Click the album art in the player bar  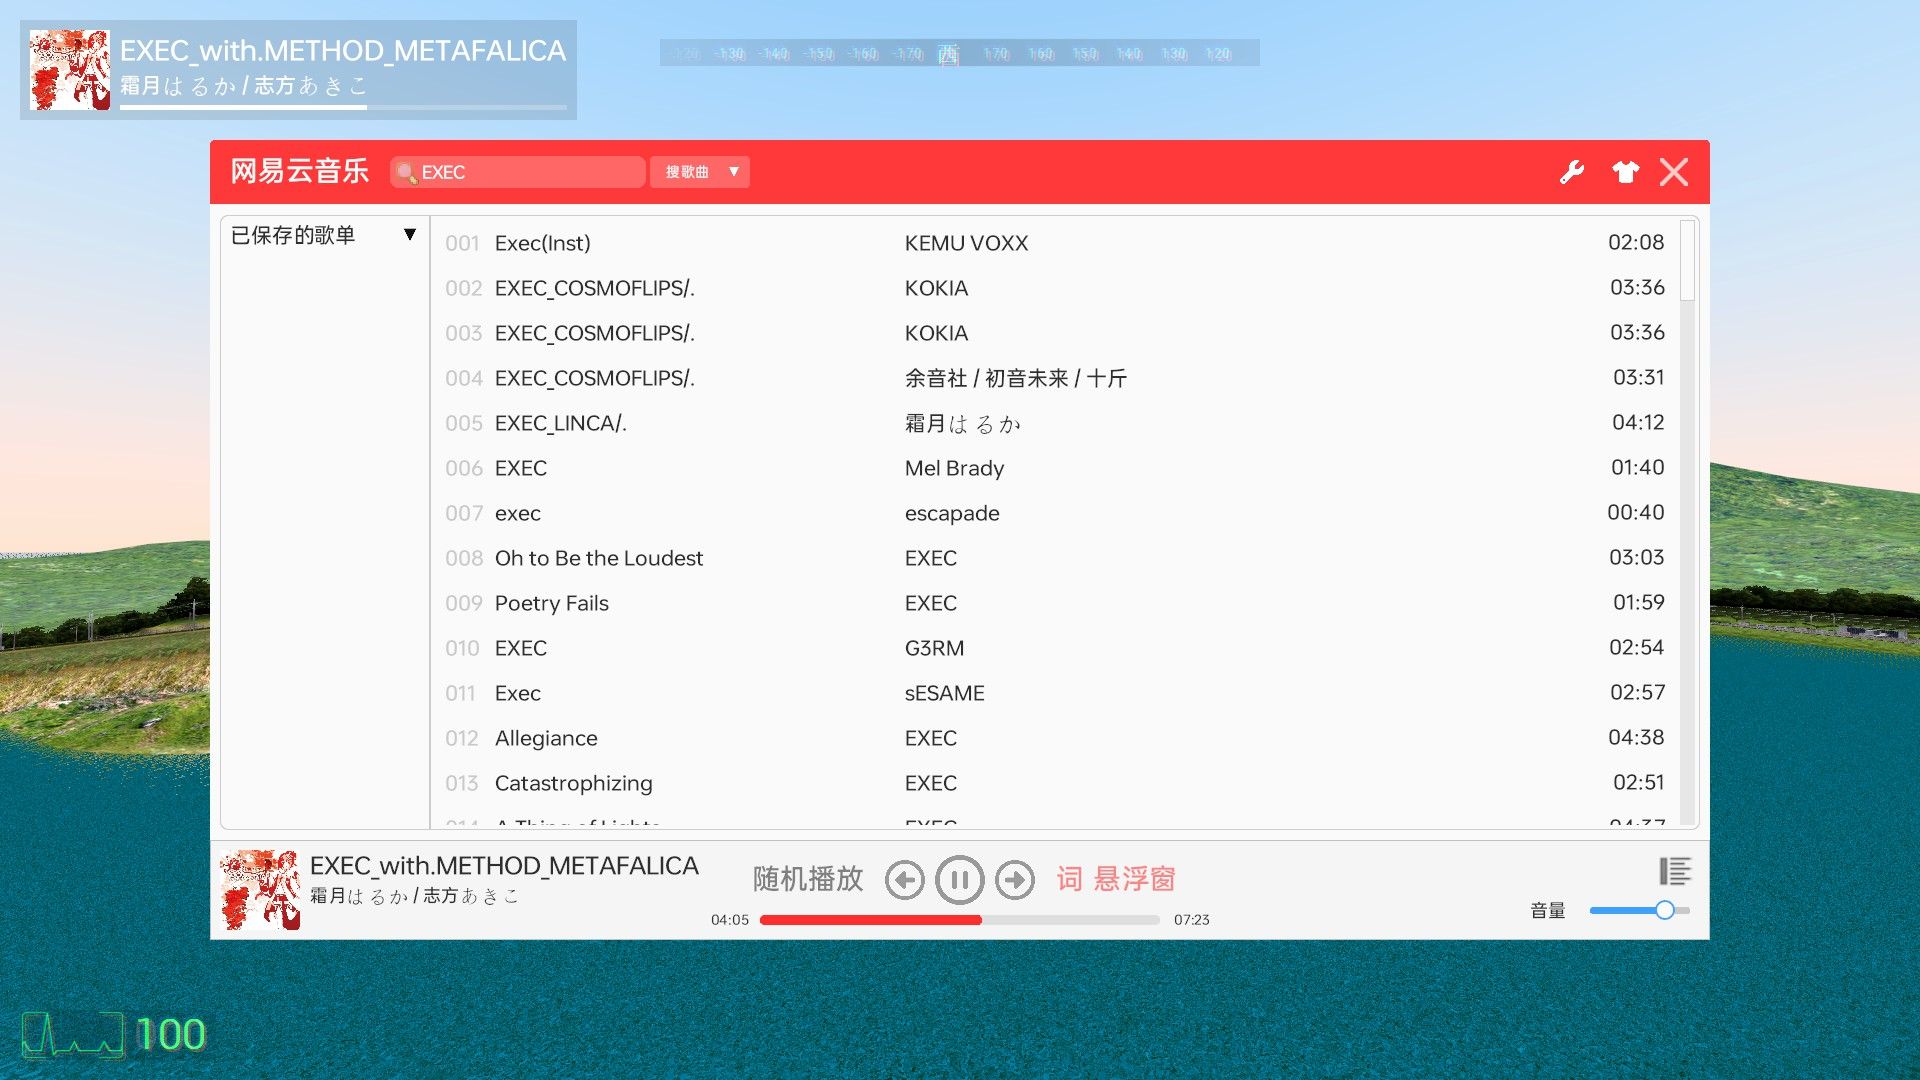point(260,890)
